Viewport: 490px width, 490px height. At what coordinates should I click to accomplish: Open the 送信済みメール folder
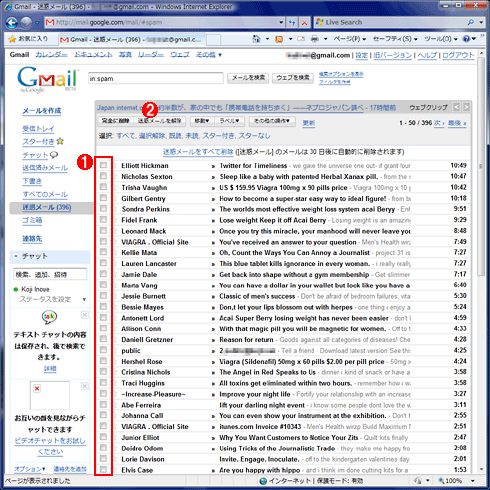(x=45, y=168)
